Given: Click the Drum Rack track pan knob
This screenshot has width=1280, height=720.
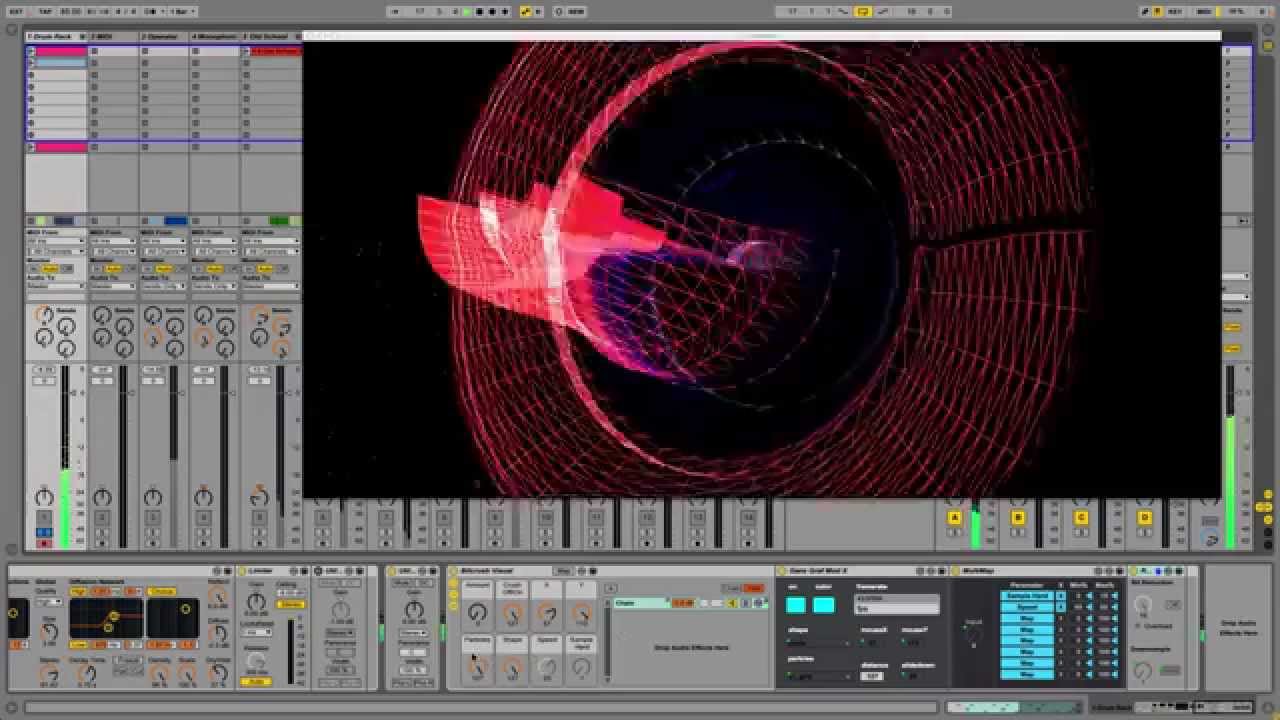Looking at the screenshot, I should click(44, 496).
